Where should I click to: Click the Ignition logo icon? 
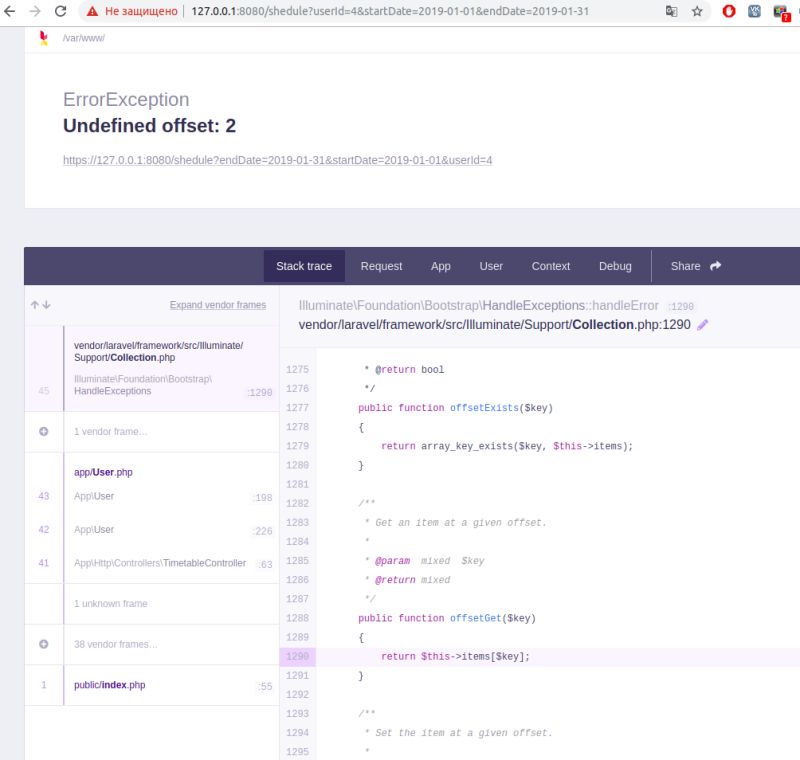44,38
